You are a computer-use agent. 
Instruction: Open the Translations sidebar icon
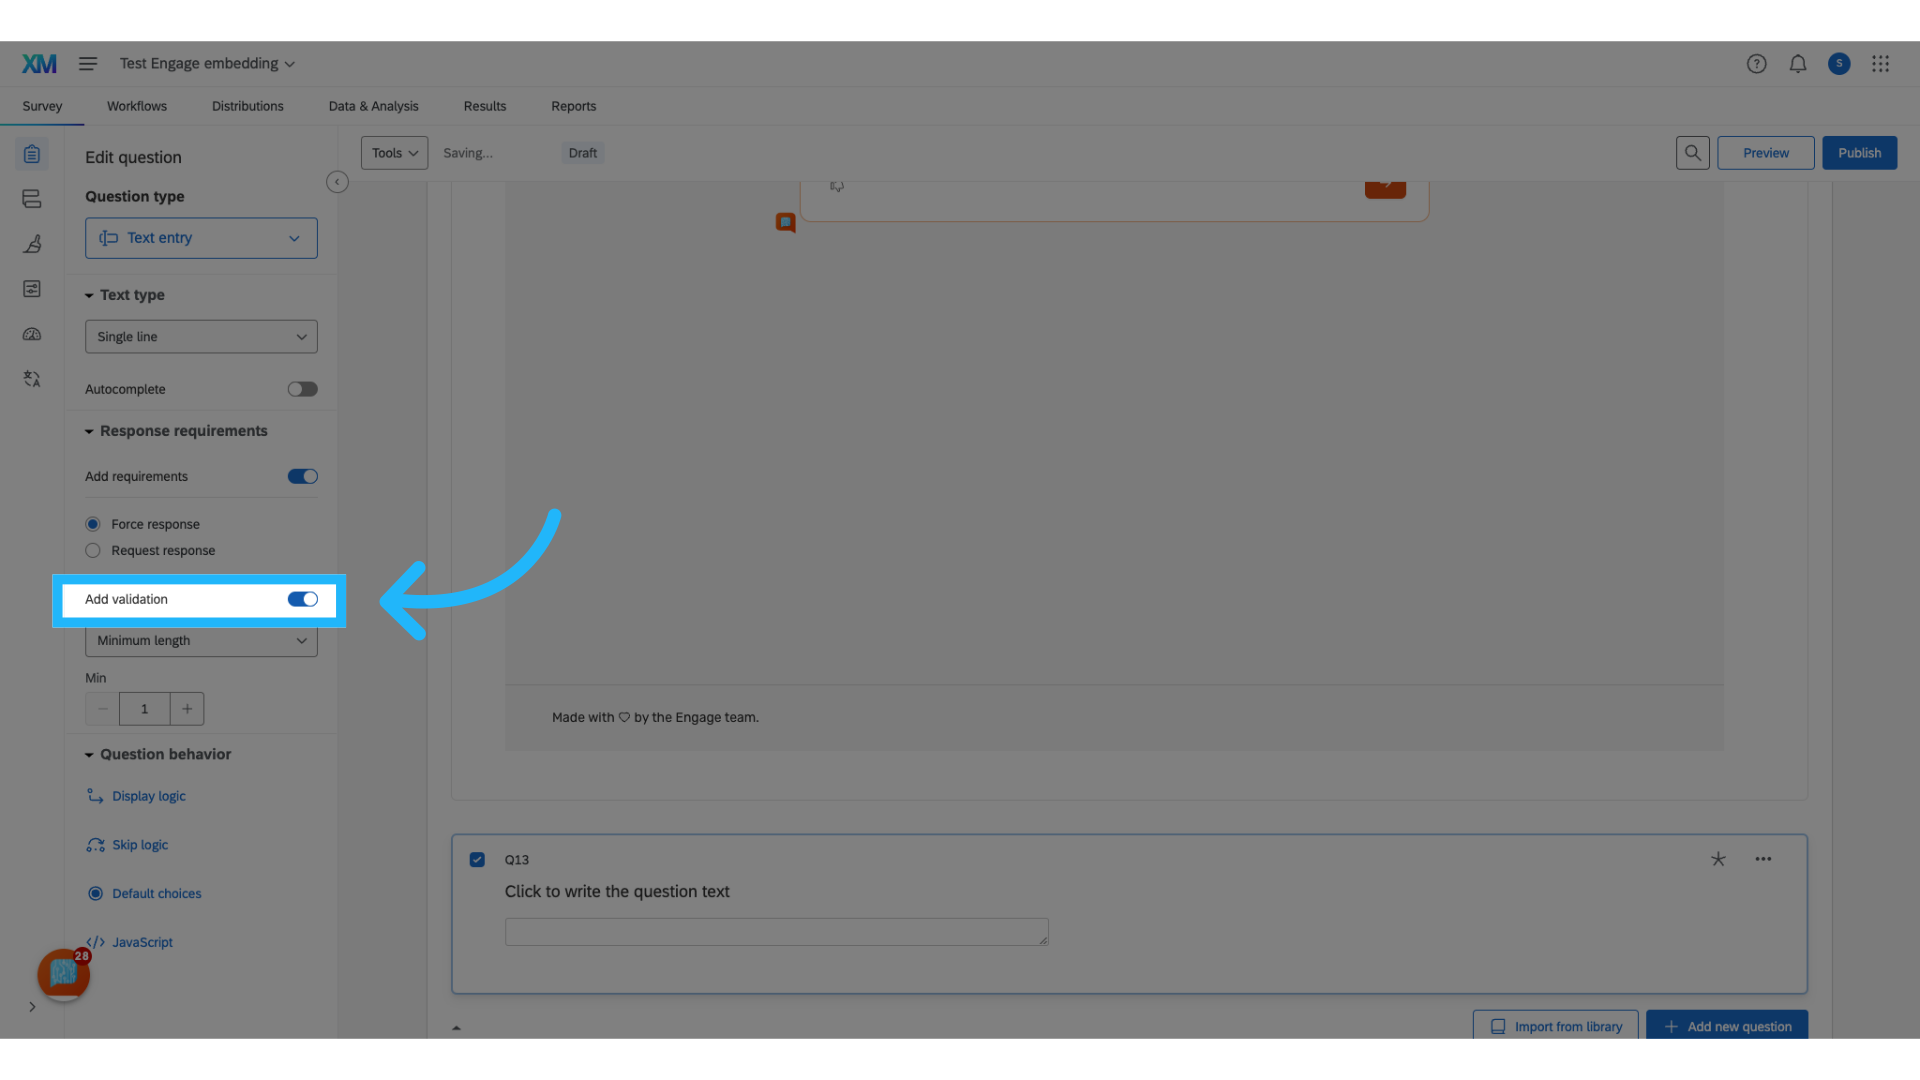(x=32, y=379)
